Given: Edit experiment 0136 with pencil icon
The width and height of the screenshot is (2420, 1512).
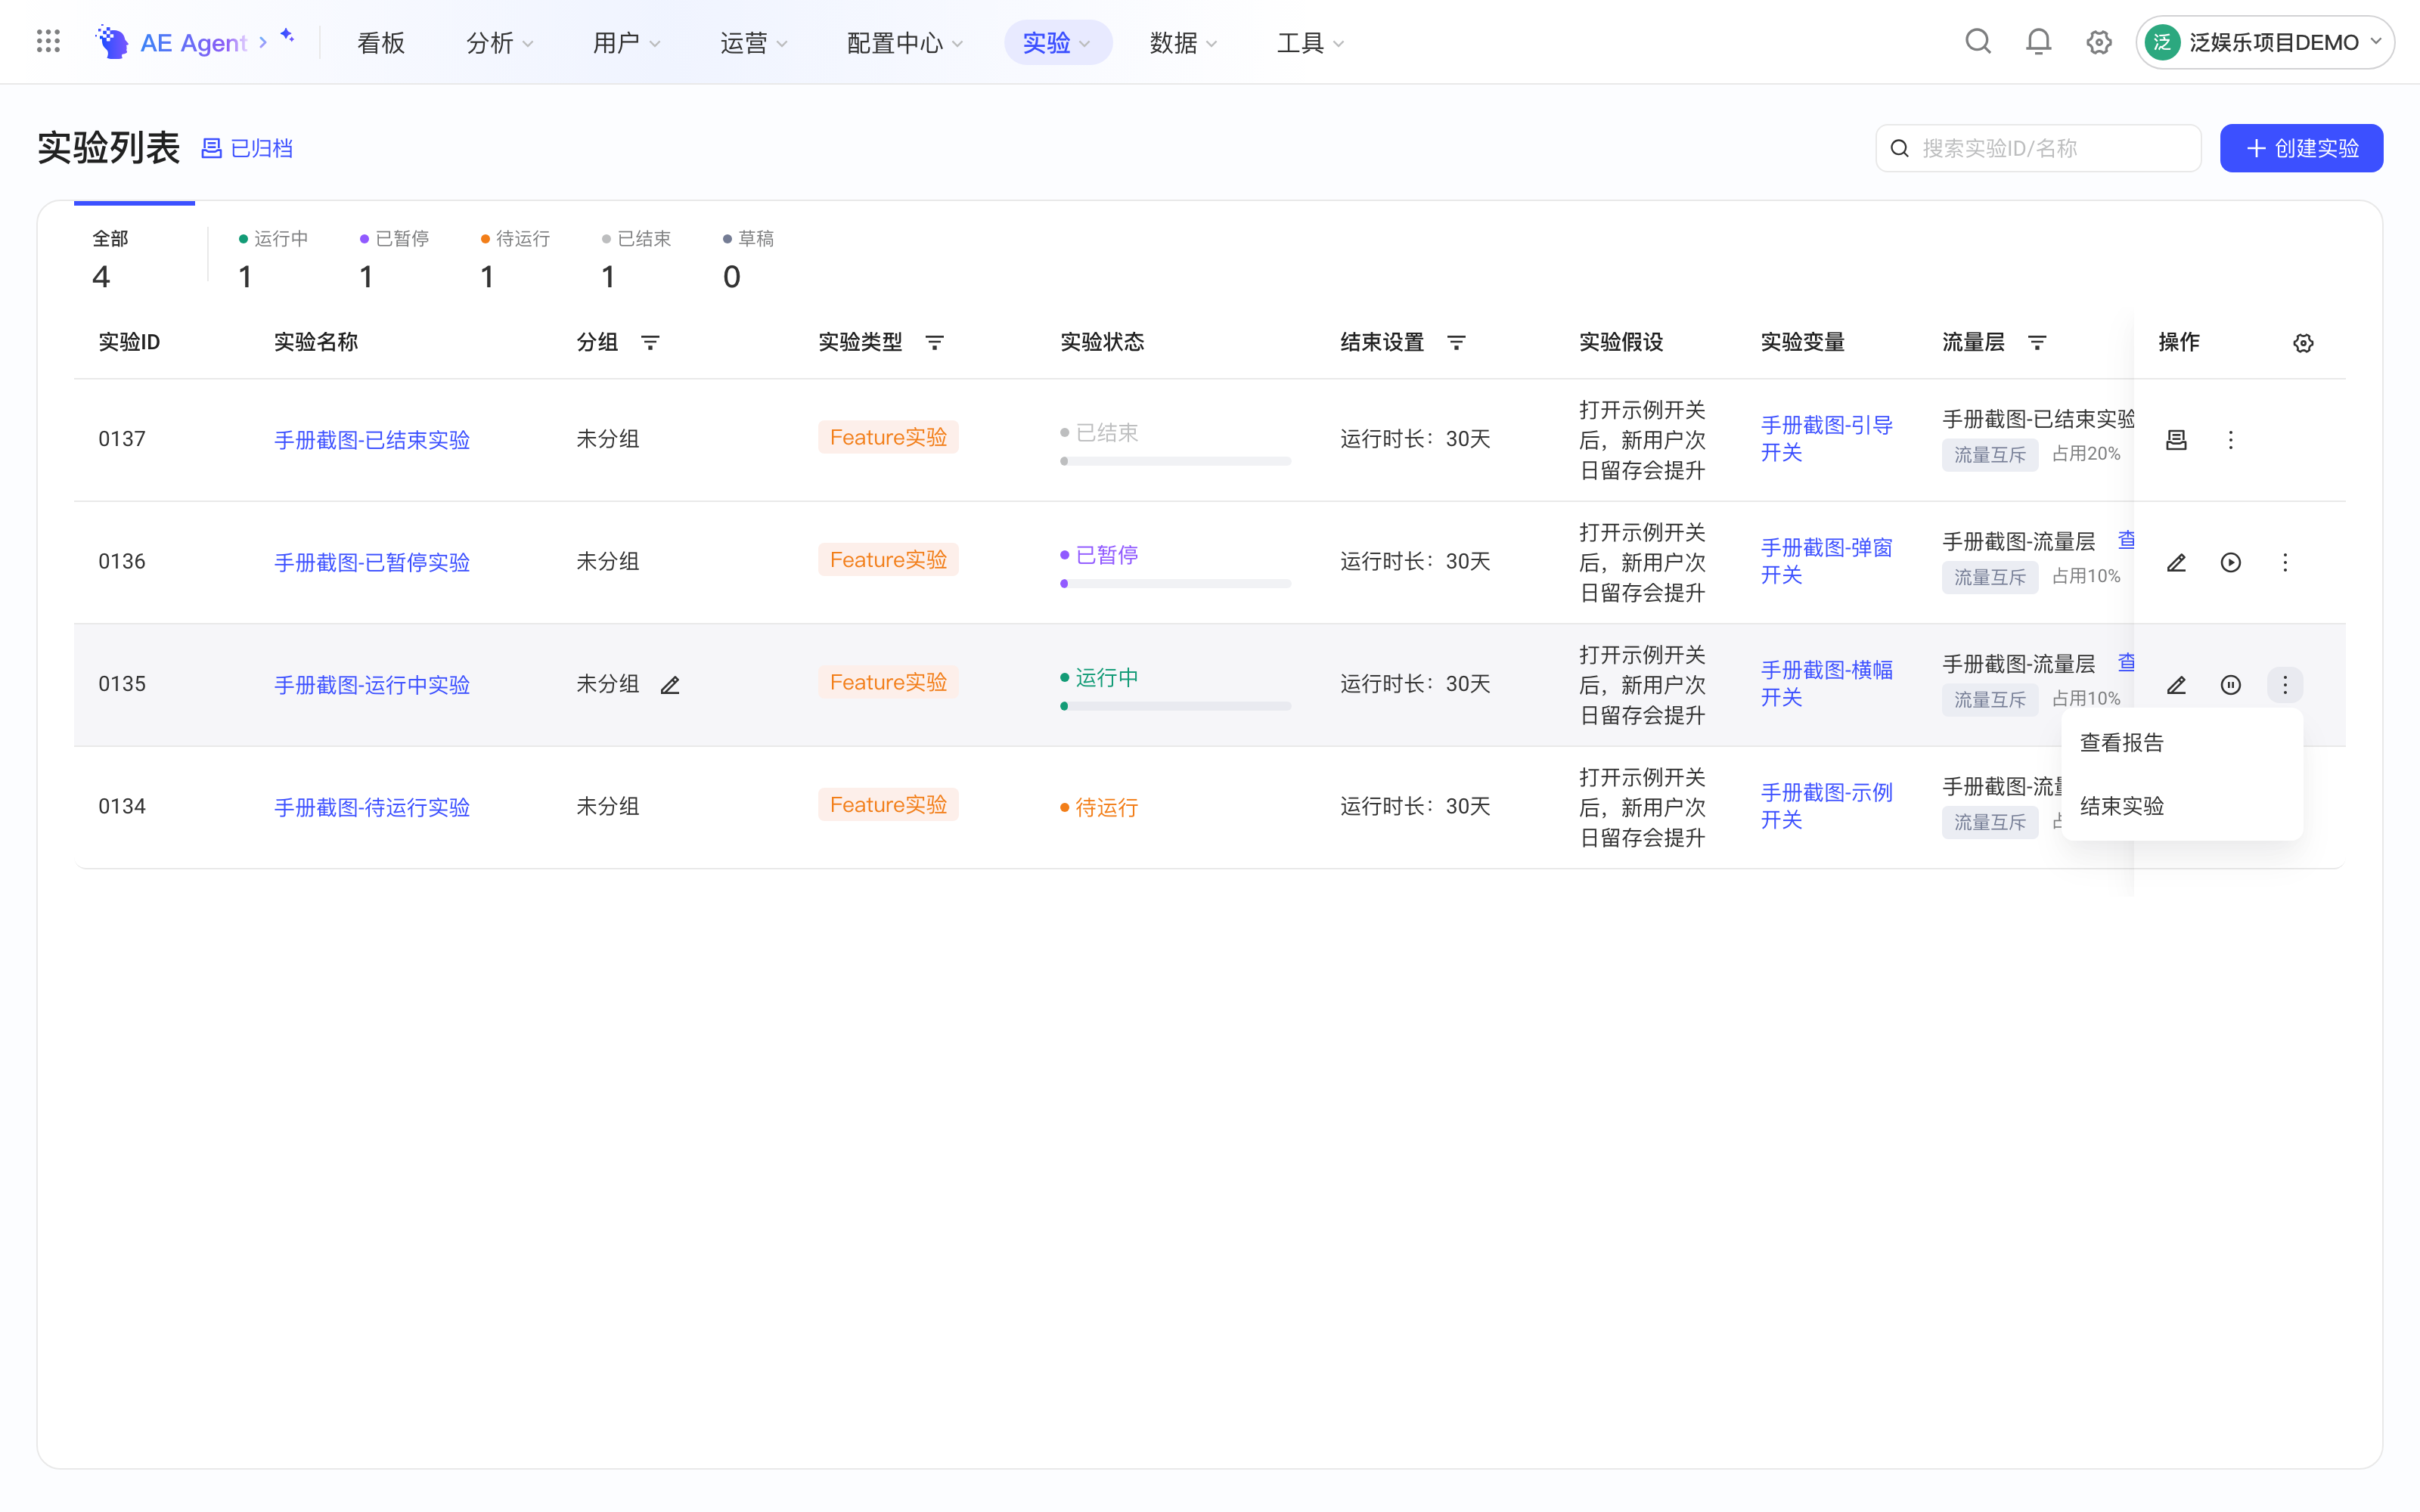Looking at the screenshot, I should 2176,563.
